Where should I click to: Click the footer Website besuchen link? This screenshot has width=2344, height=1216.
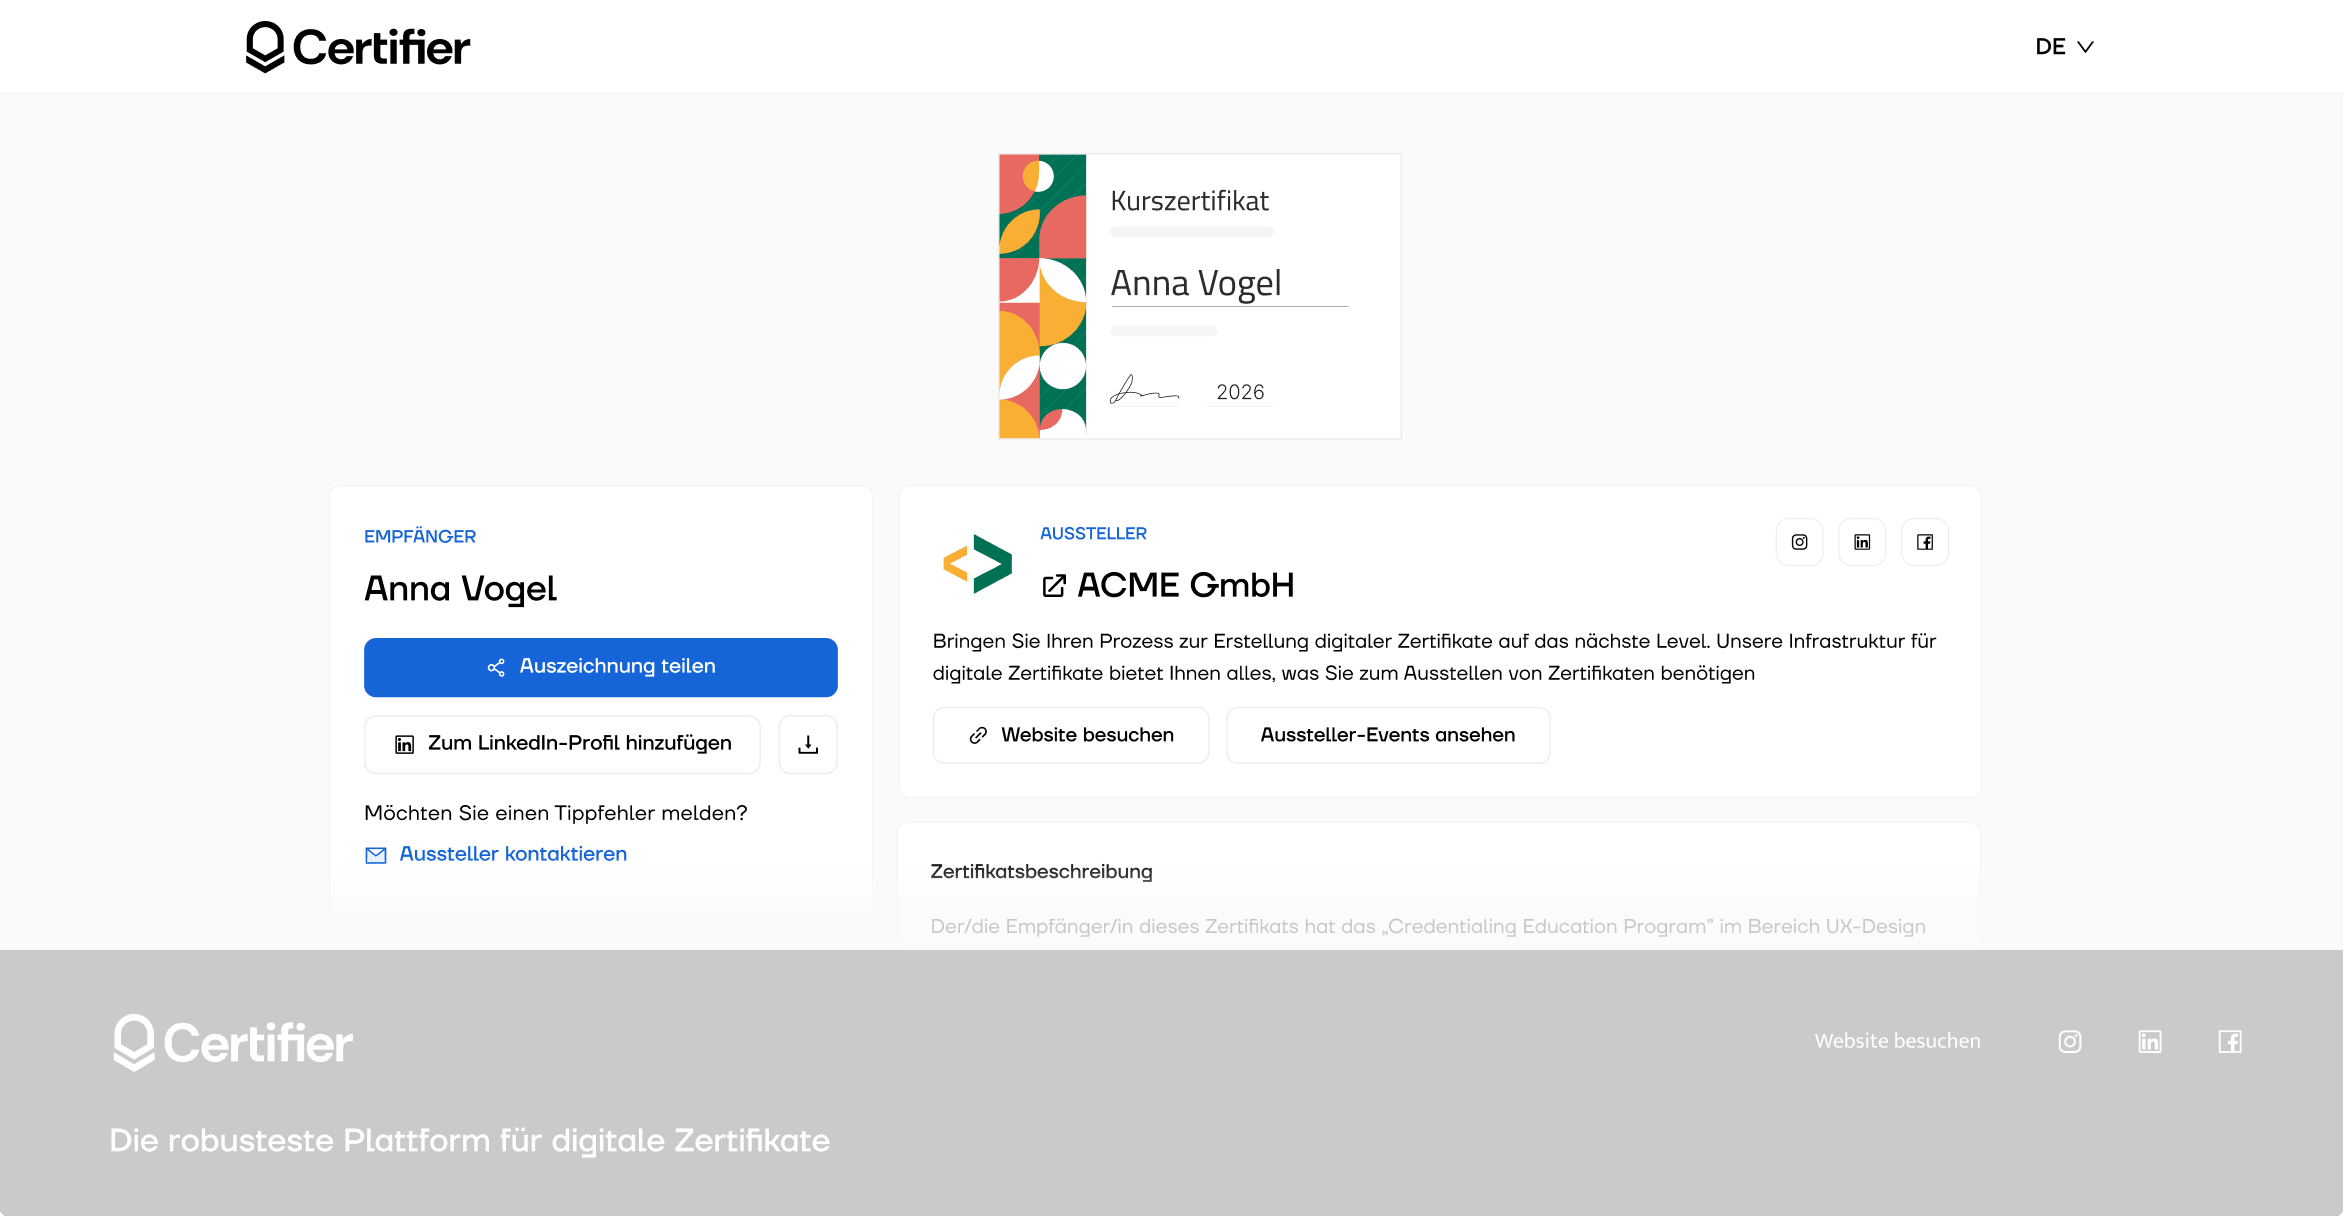(x=1897, y=1041)
